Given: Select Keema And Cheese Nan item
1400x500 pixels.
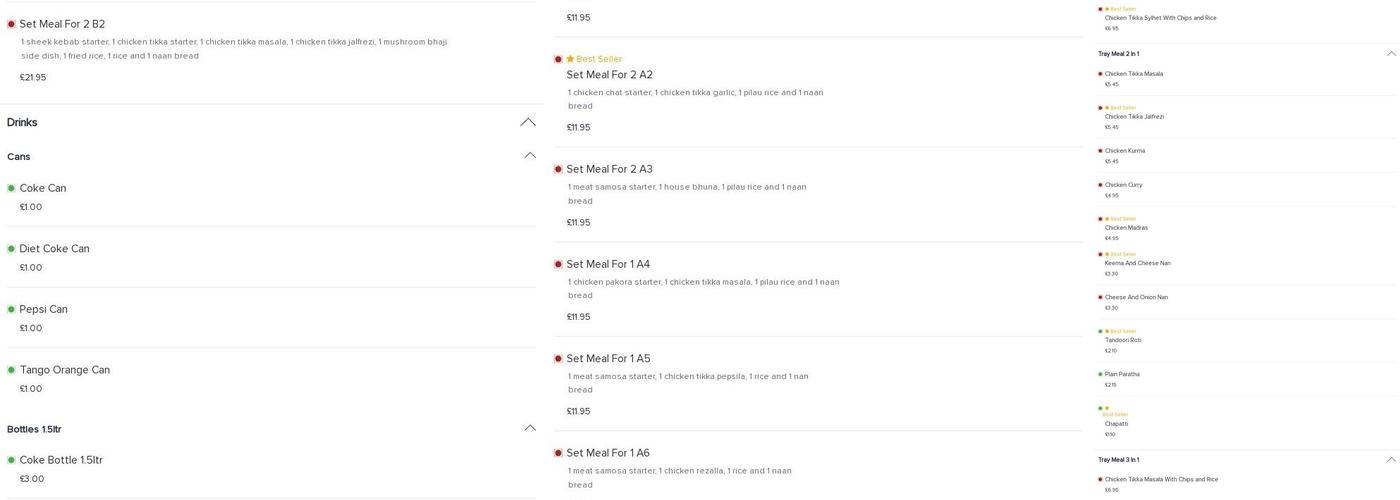Looking at the screenshot, I should click(x=1137, y=264).
